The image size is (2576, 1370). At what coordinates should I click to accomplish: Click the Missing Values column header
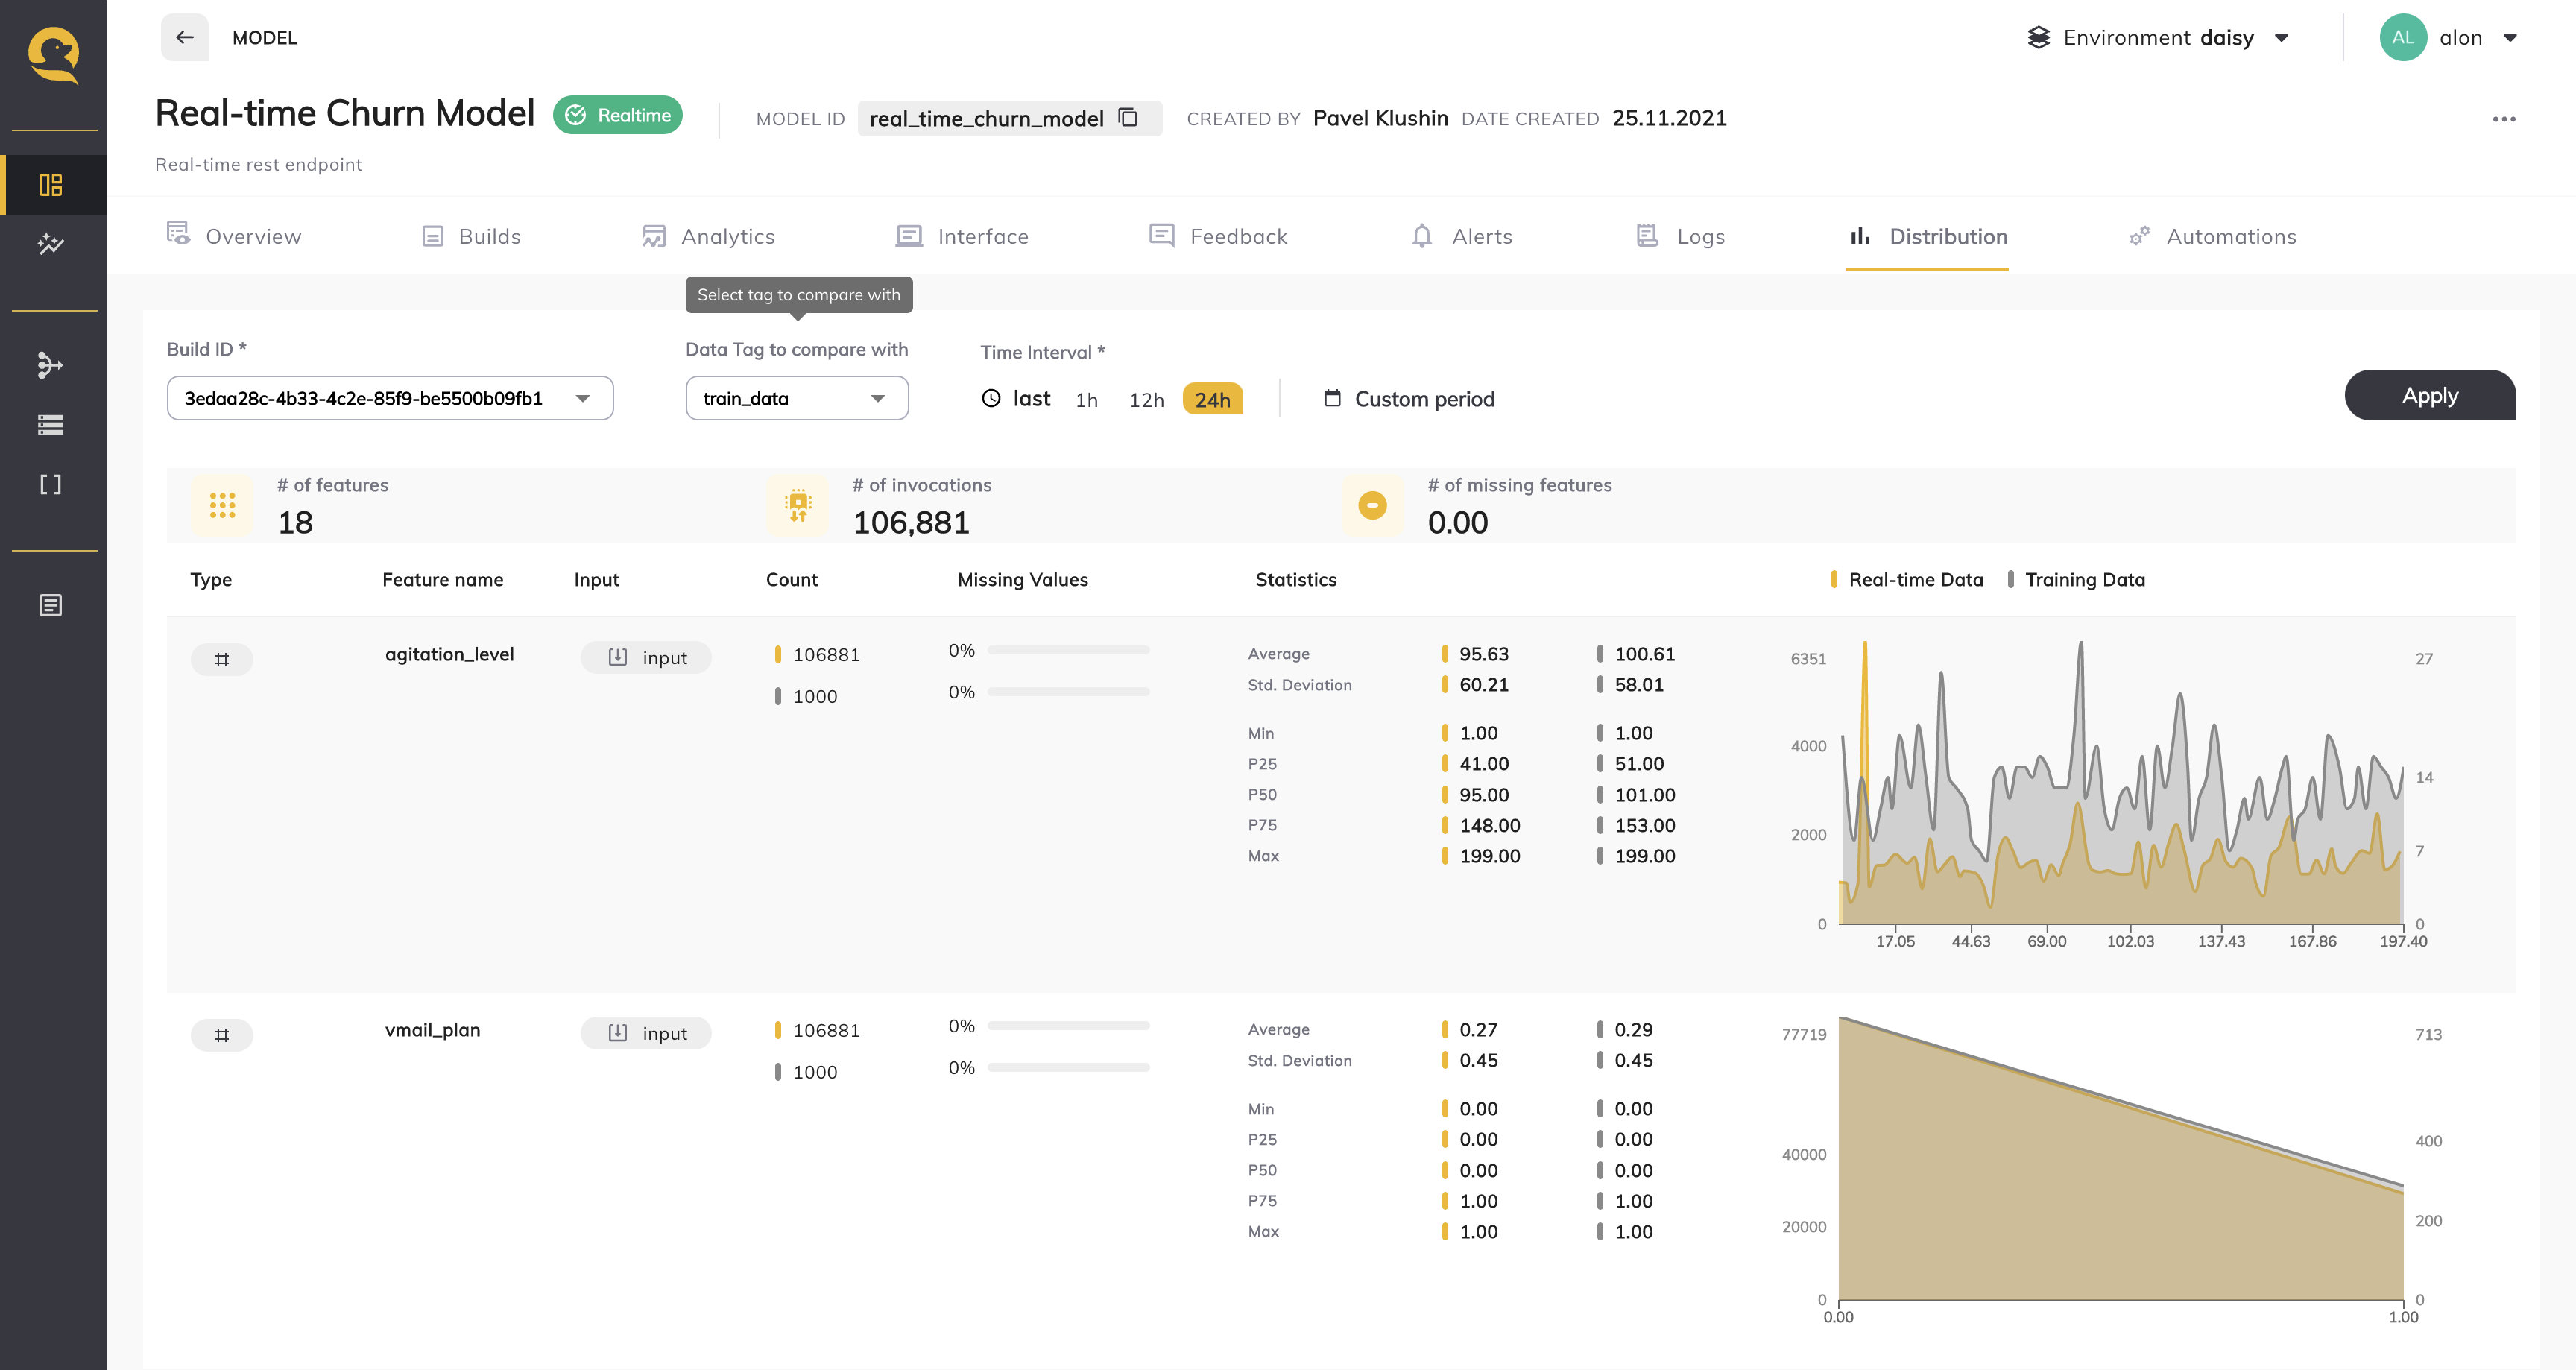click(x=1022, y=580)
